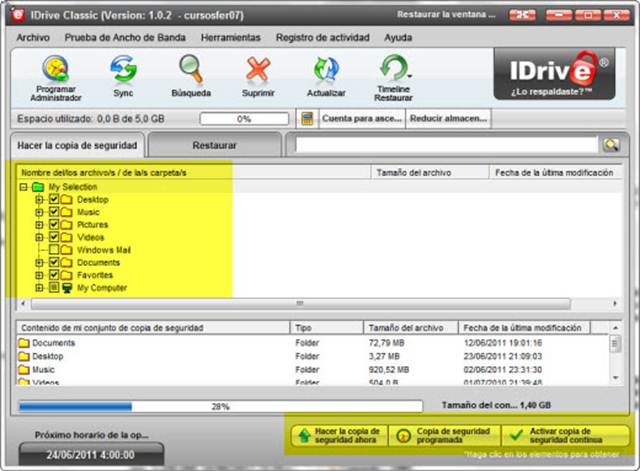The image size is (640, 471).
Task: Click the restore-down title bar button with two arrows
Action: (x=522, y=15)
